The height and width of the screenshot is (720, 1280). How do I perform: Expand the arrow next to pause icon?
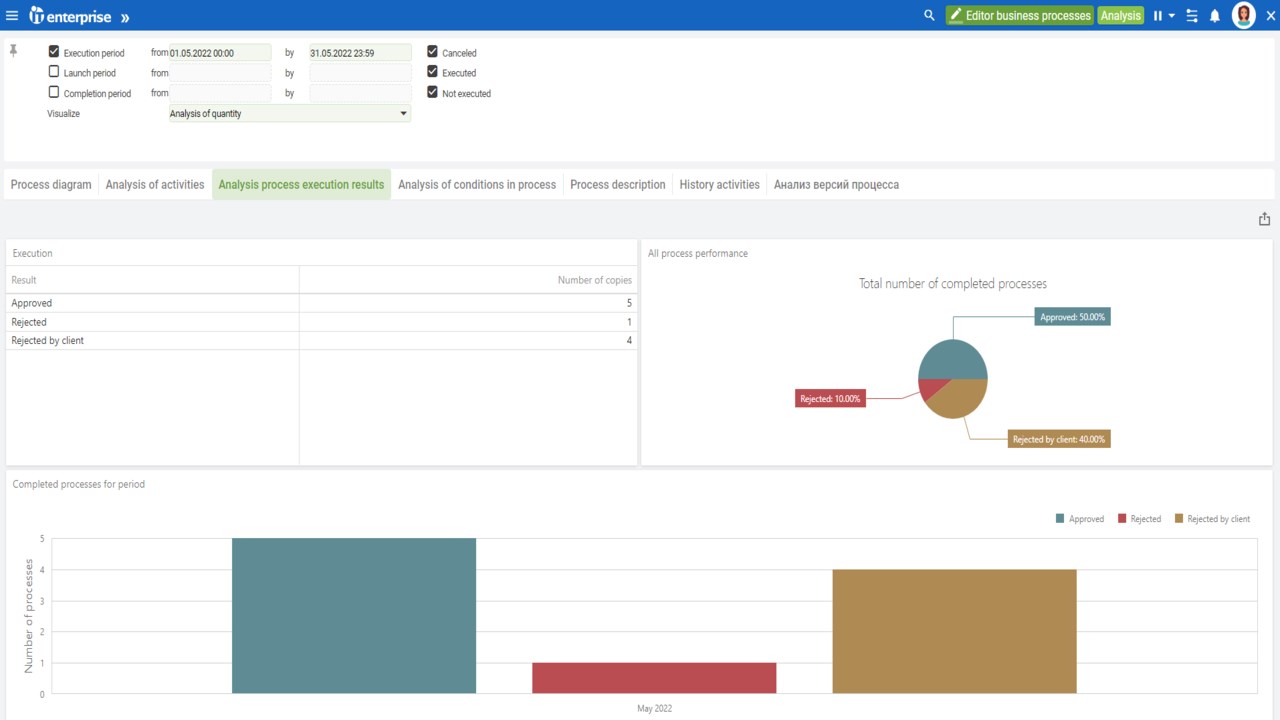1172,16
